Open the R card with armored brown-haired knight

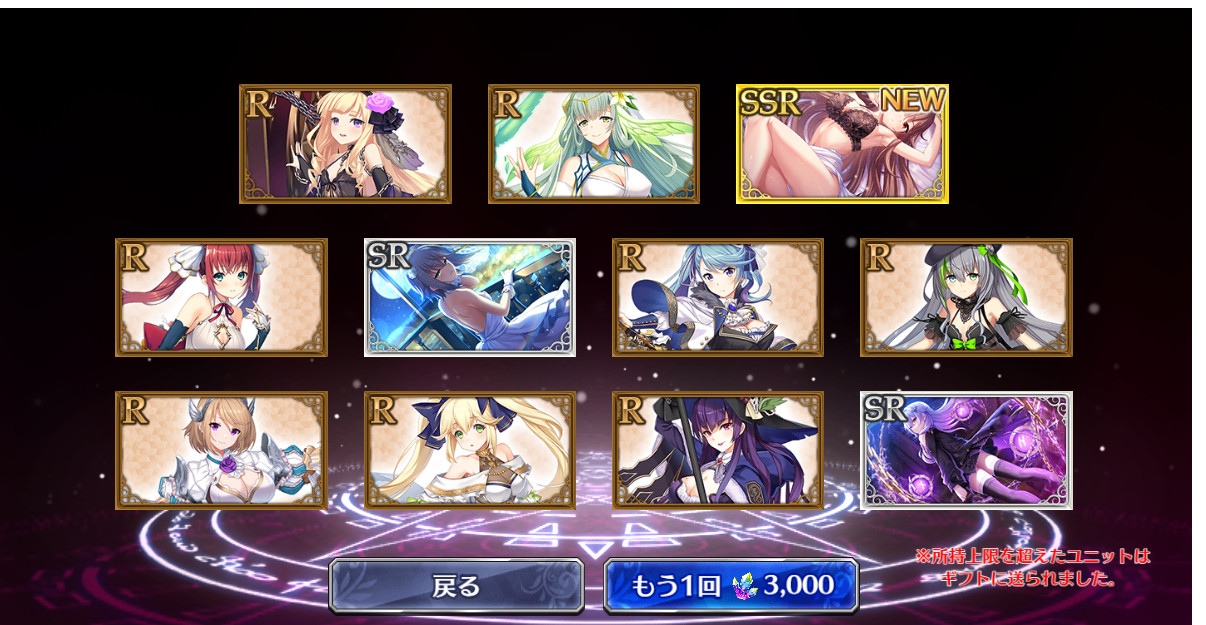point(221,450)
